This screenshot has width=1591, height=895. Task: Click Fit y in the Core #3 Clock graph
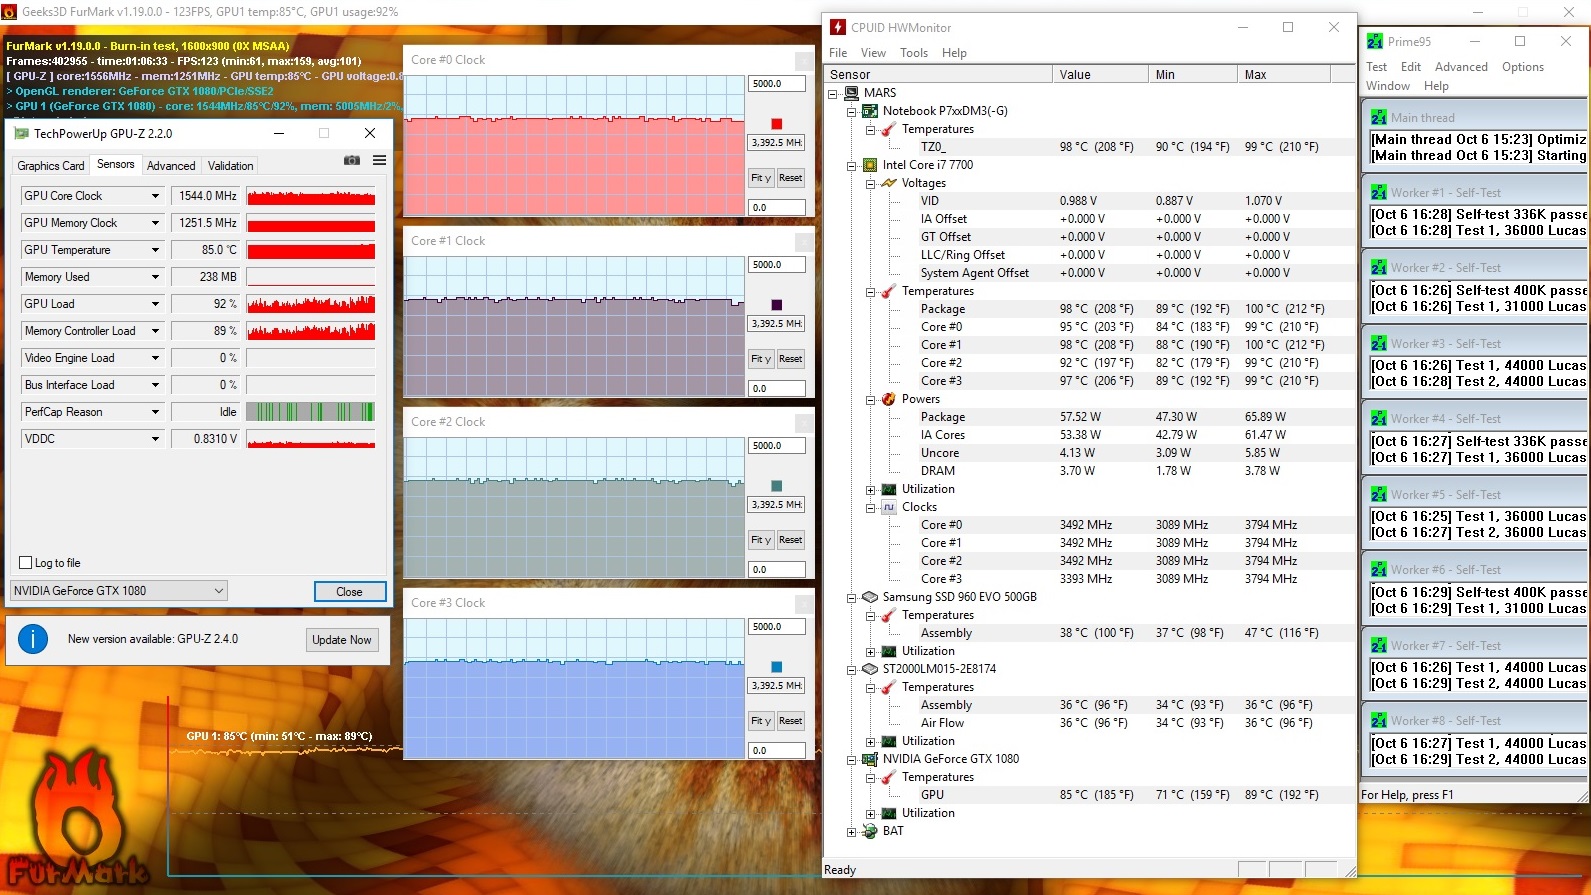(x=761, y=721)
